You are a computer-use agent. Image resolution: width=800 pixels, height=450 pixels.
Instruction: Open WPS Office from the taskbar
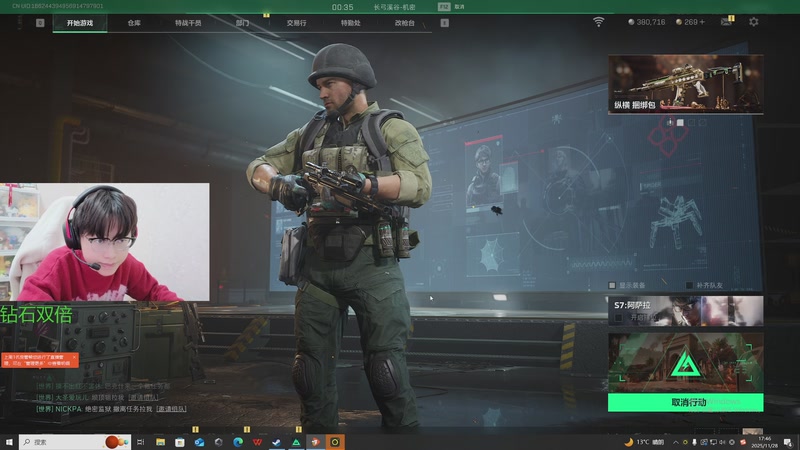tap(257, 442)
